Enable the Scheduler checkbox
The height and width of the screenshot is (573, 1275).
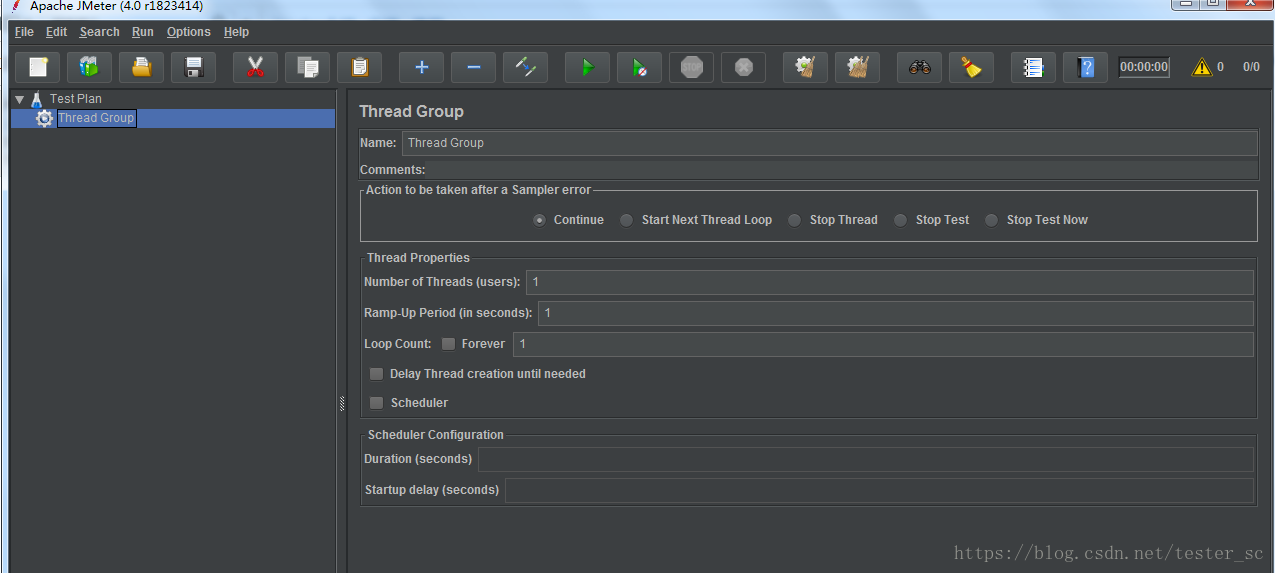point(376,403)
